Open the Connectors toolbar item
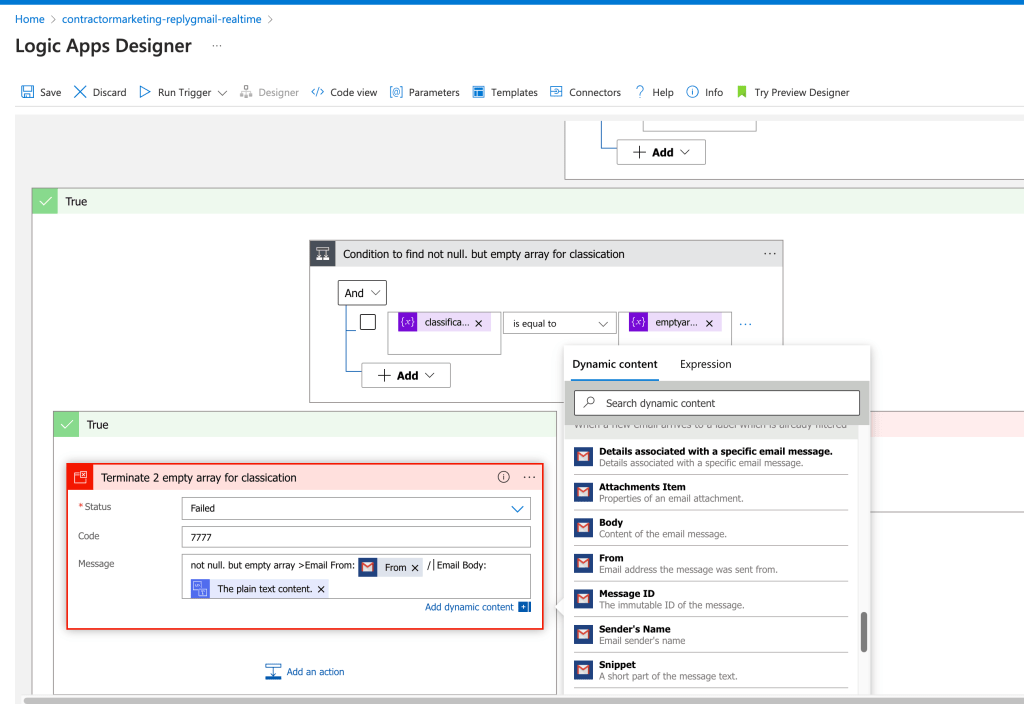Image resolution: width=1024 pixels, height=704 pixels. point(585,92)
